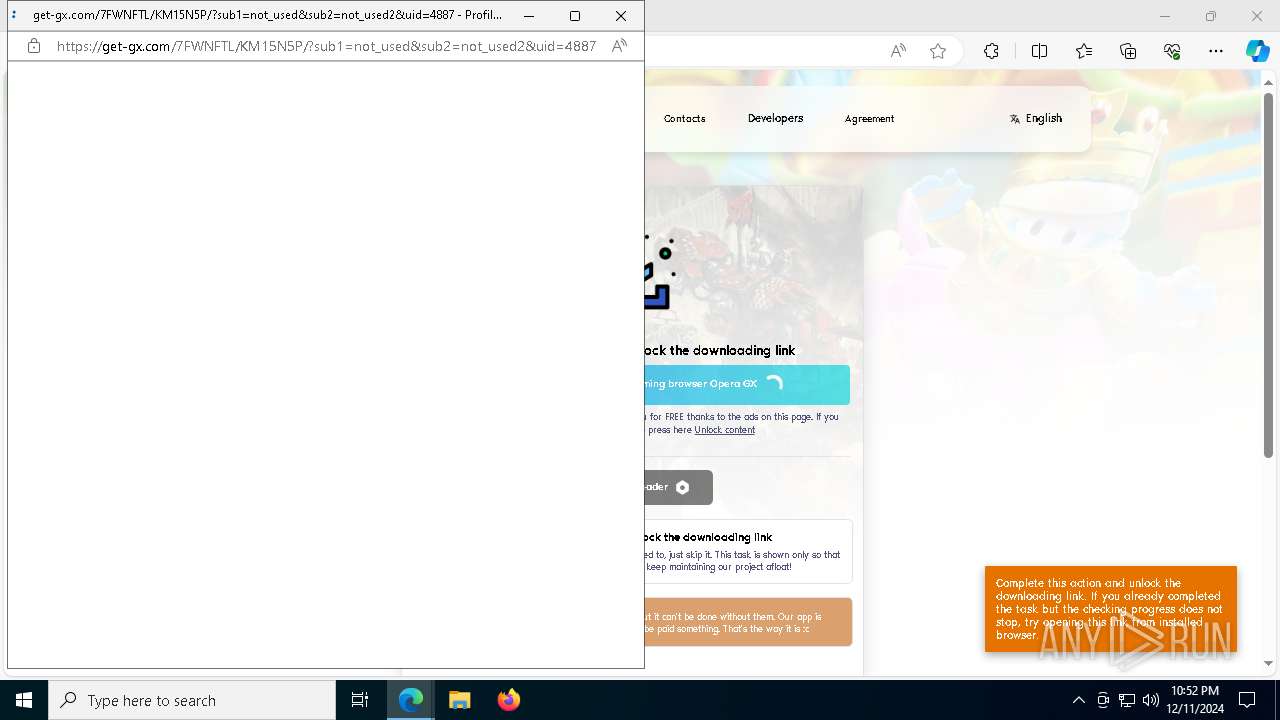Open the Windows Start menu
The width and height of the screenshot is (1280, 720).
24,700
